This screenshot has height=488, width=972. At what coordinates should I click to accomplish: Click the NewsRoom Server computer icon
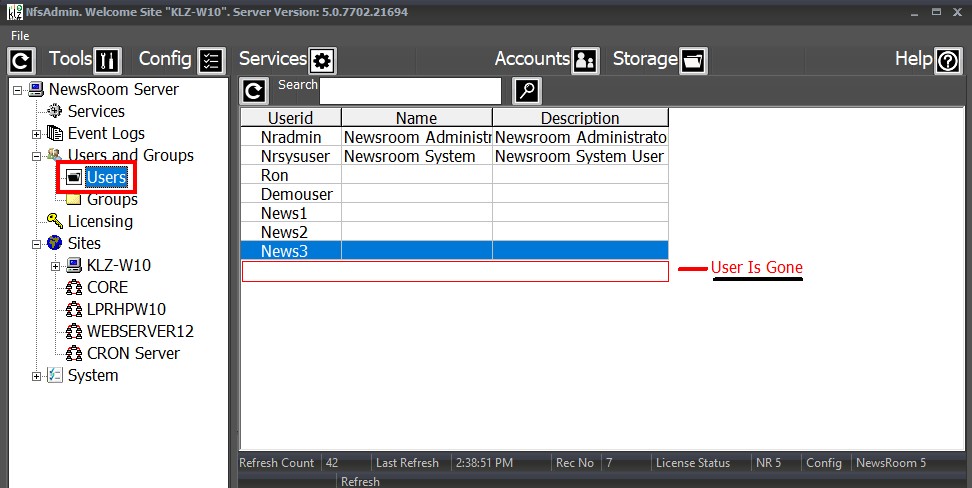(35, 89)
